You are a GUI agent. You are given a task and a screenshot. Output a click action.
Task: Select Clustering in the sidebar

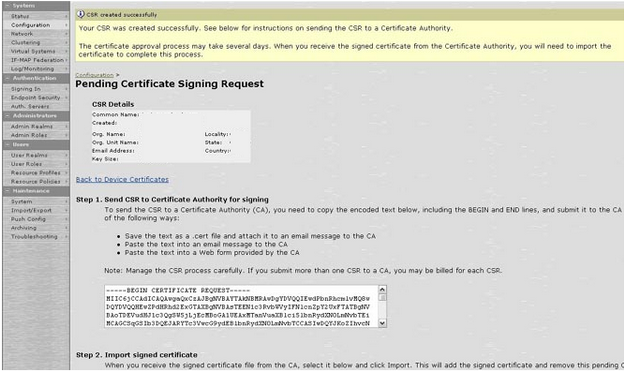click(x=25, y=43)
